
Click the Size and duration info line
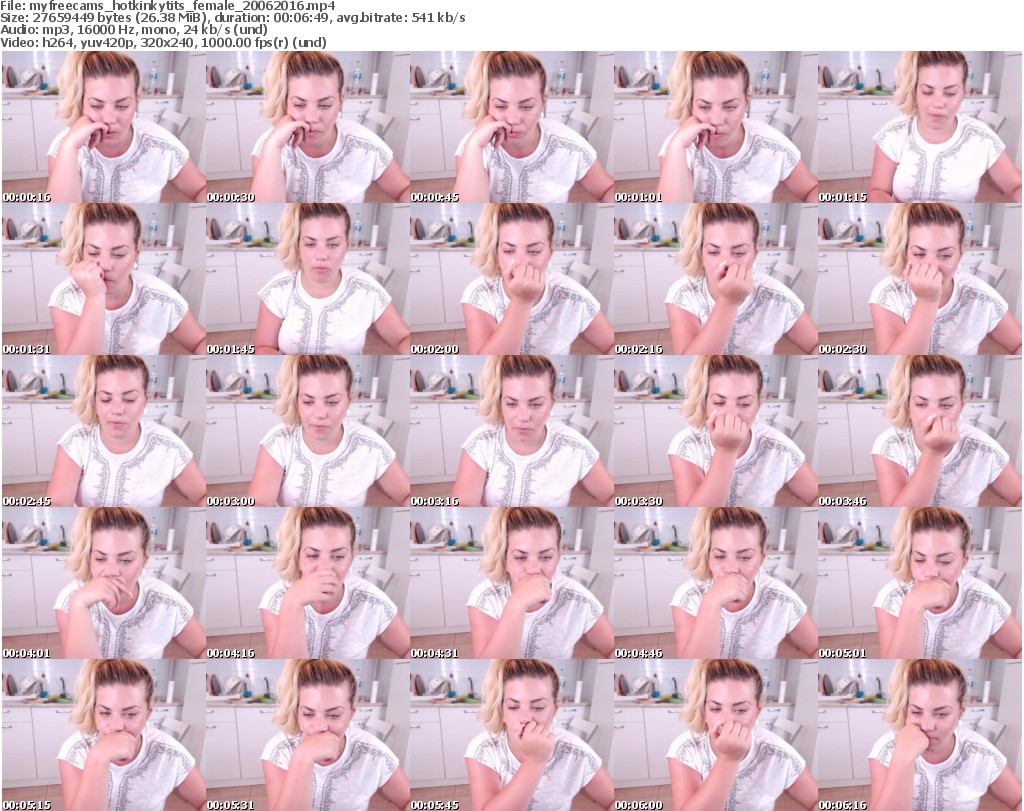point(232,18)
